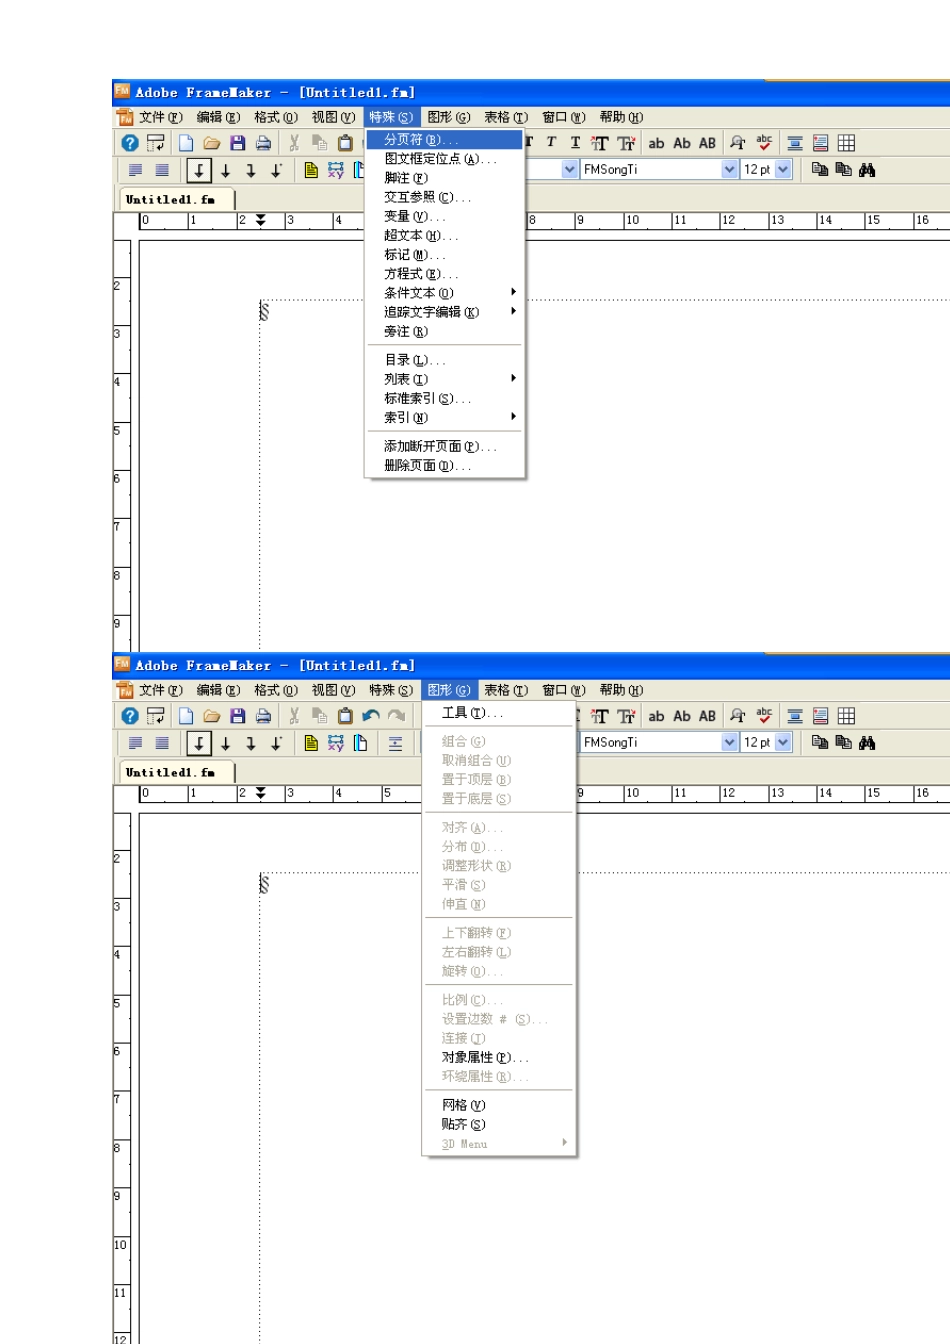Click the table grid icon in the lower window
This screenshot has height=1344, width=950.
(846, 716)
